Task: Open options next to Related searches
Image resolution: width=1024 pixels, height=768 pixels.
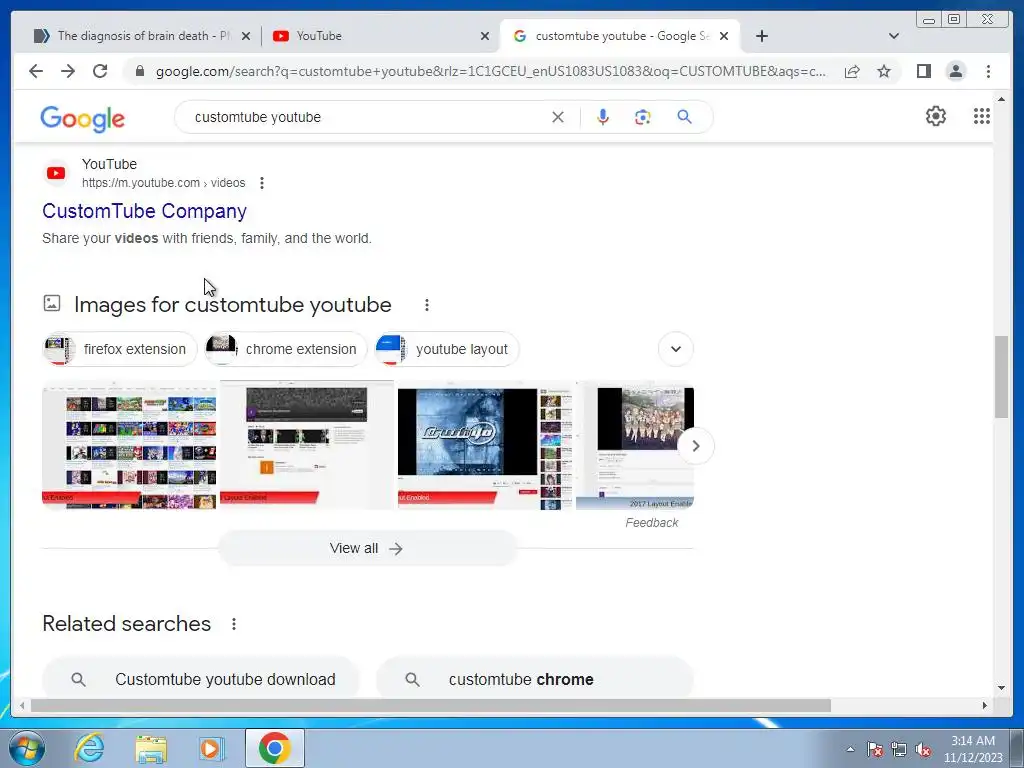Action: pos(234,624)
